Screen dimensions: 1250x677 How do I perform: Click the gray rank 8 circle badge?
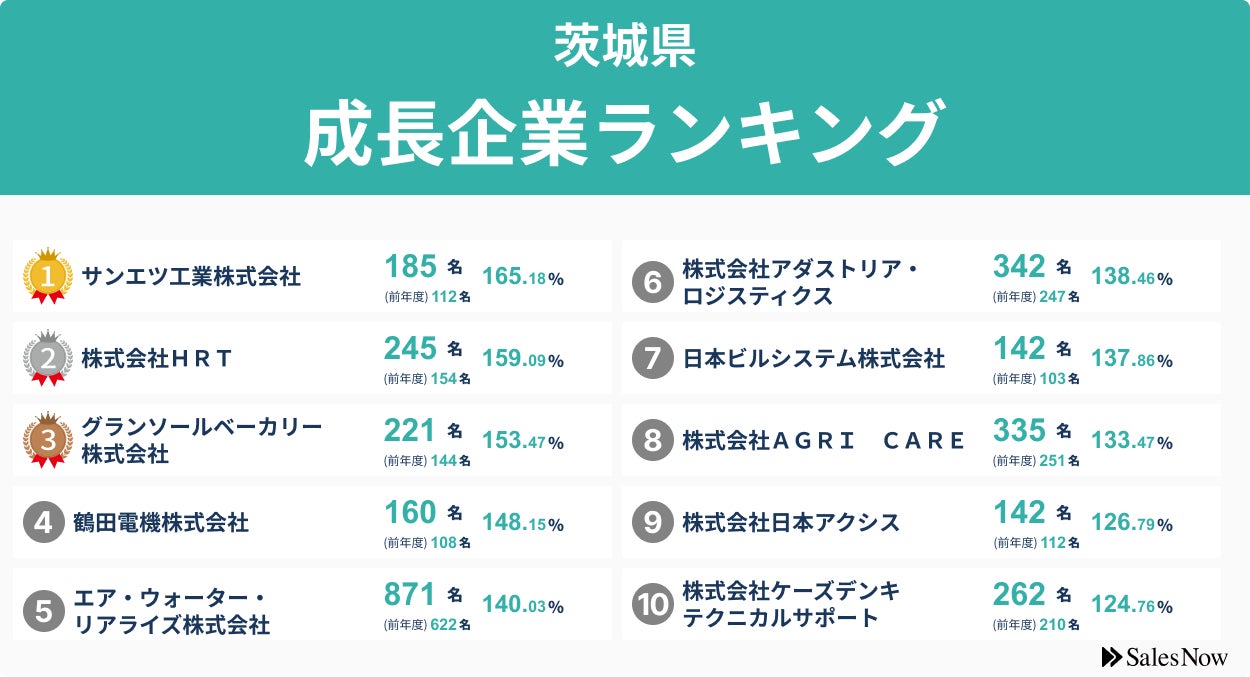pos(652,440)
